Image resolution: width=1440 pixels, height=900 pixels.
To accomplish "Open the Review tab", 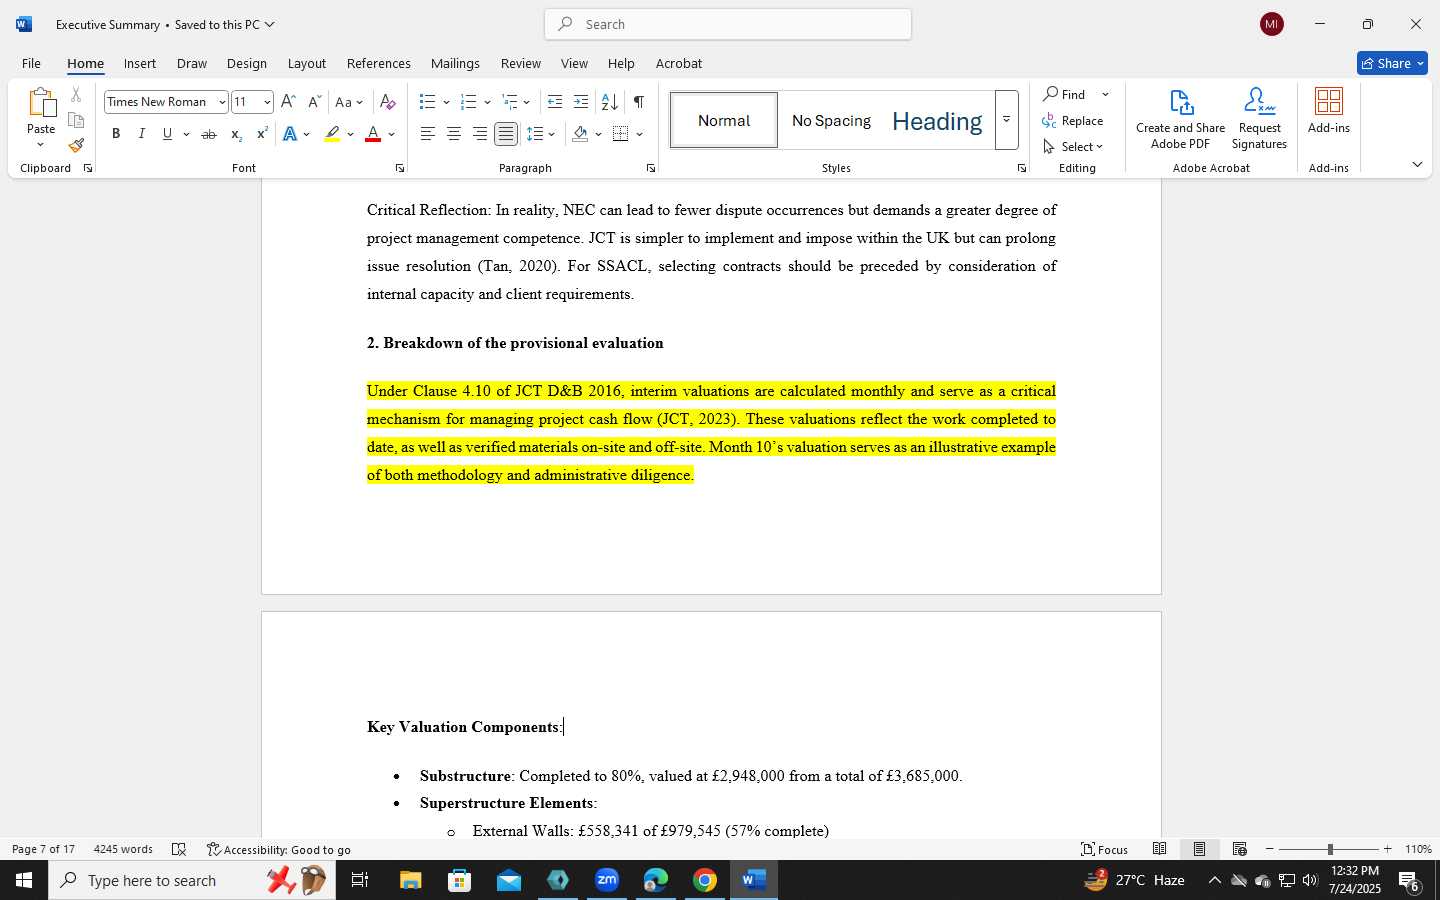I will pyautogui.click(x=521, y=63).
